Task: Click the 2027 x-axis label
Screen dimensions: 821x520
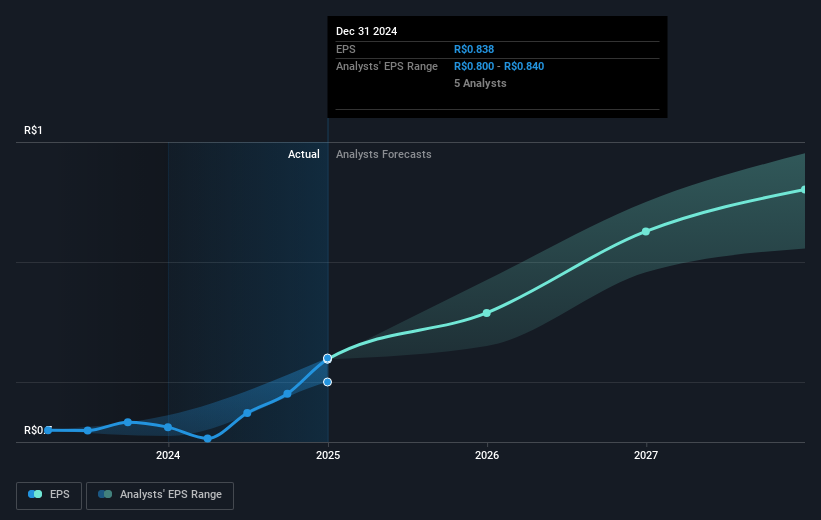Action: tap(646, 456)
